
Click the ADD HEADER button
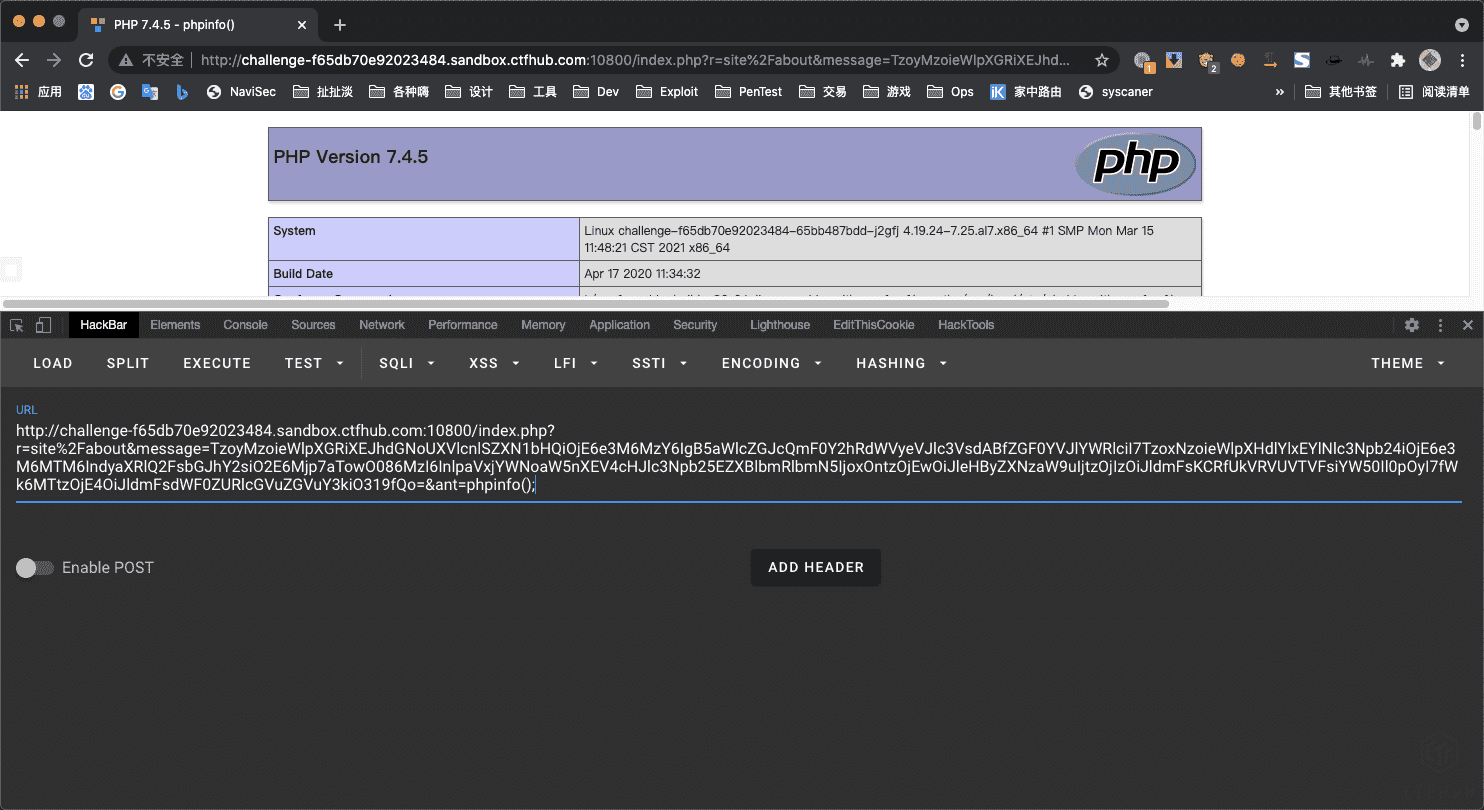click(x=815, y=568)
